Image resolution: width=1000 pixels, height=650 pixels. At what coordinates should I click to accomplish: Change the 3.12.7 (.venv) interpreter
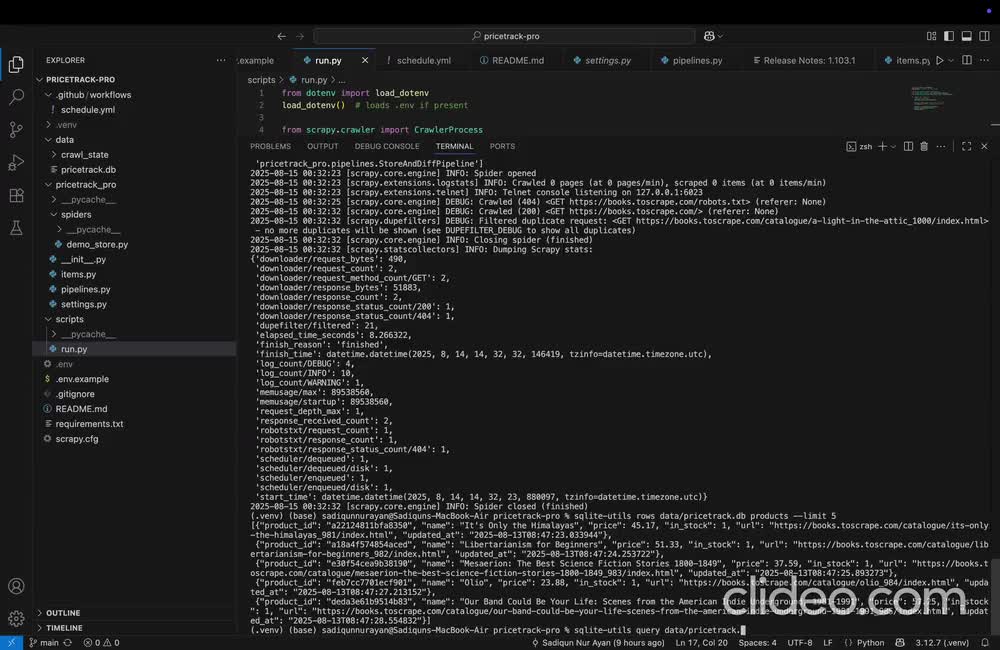tap(942, 643)
